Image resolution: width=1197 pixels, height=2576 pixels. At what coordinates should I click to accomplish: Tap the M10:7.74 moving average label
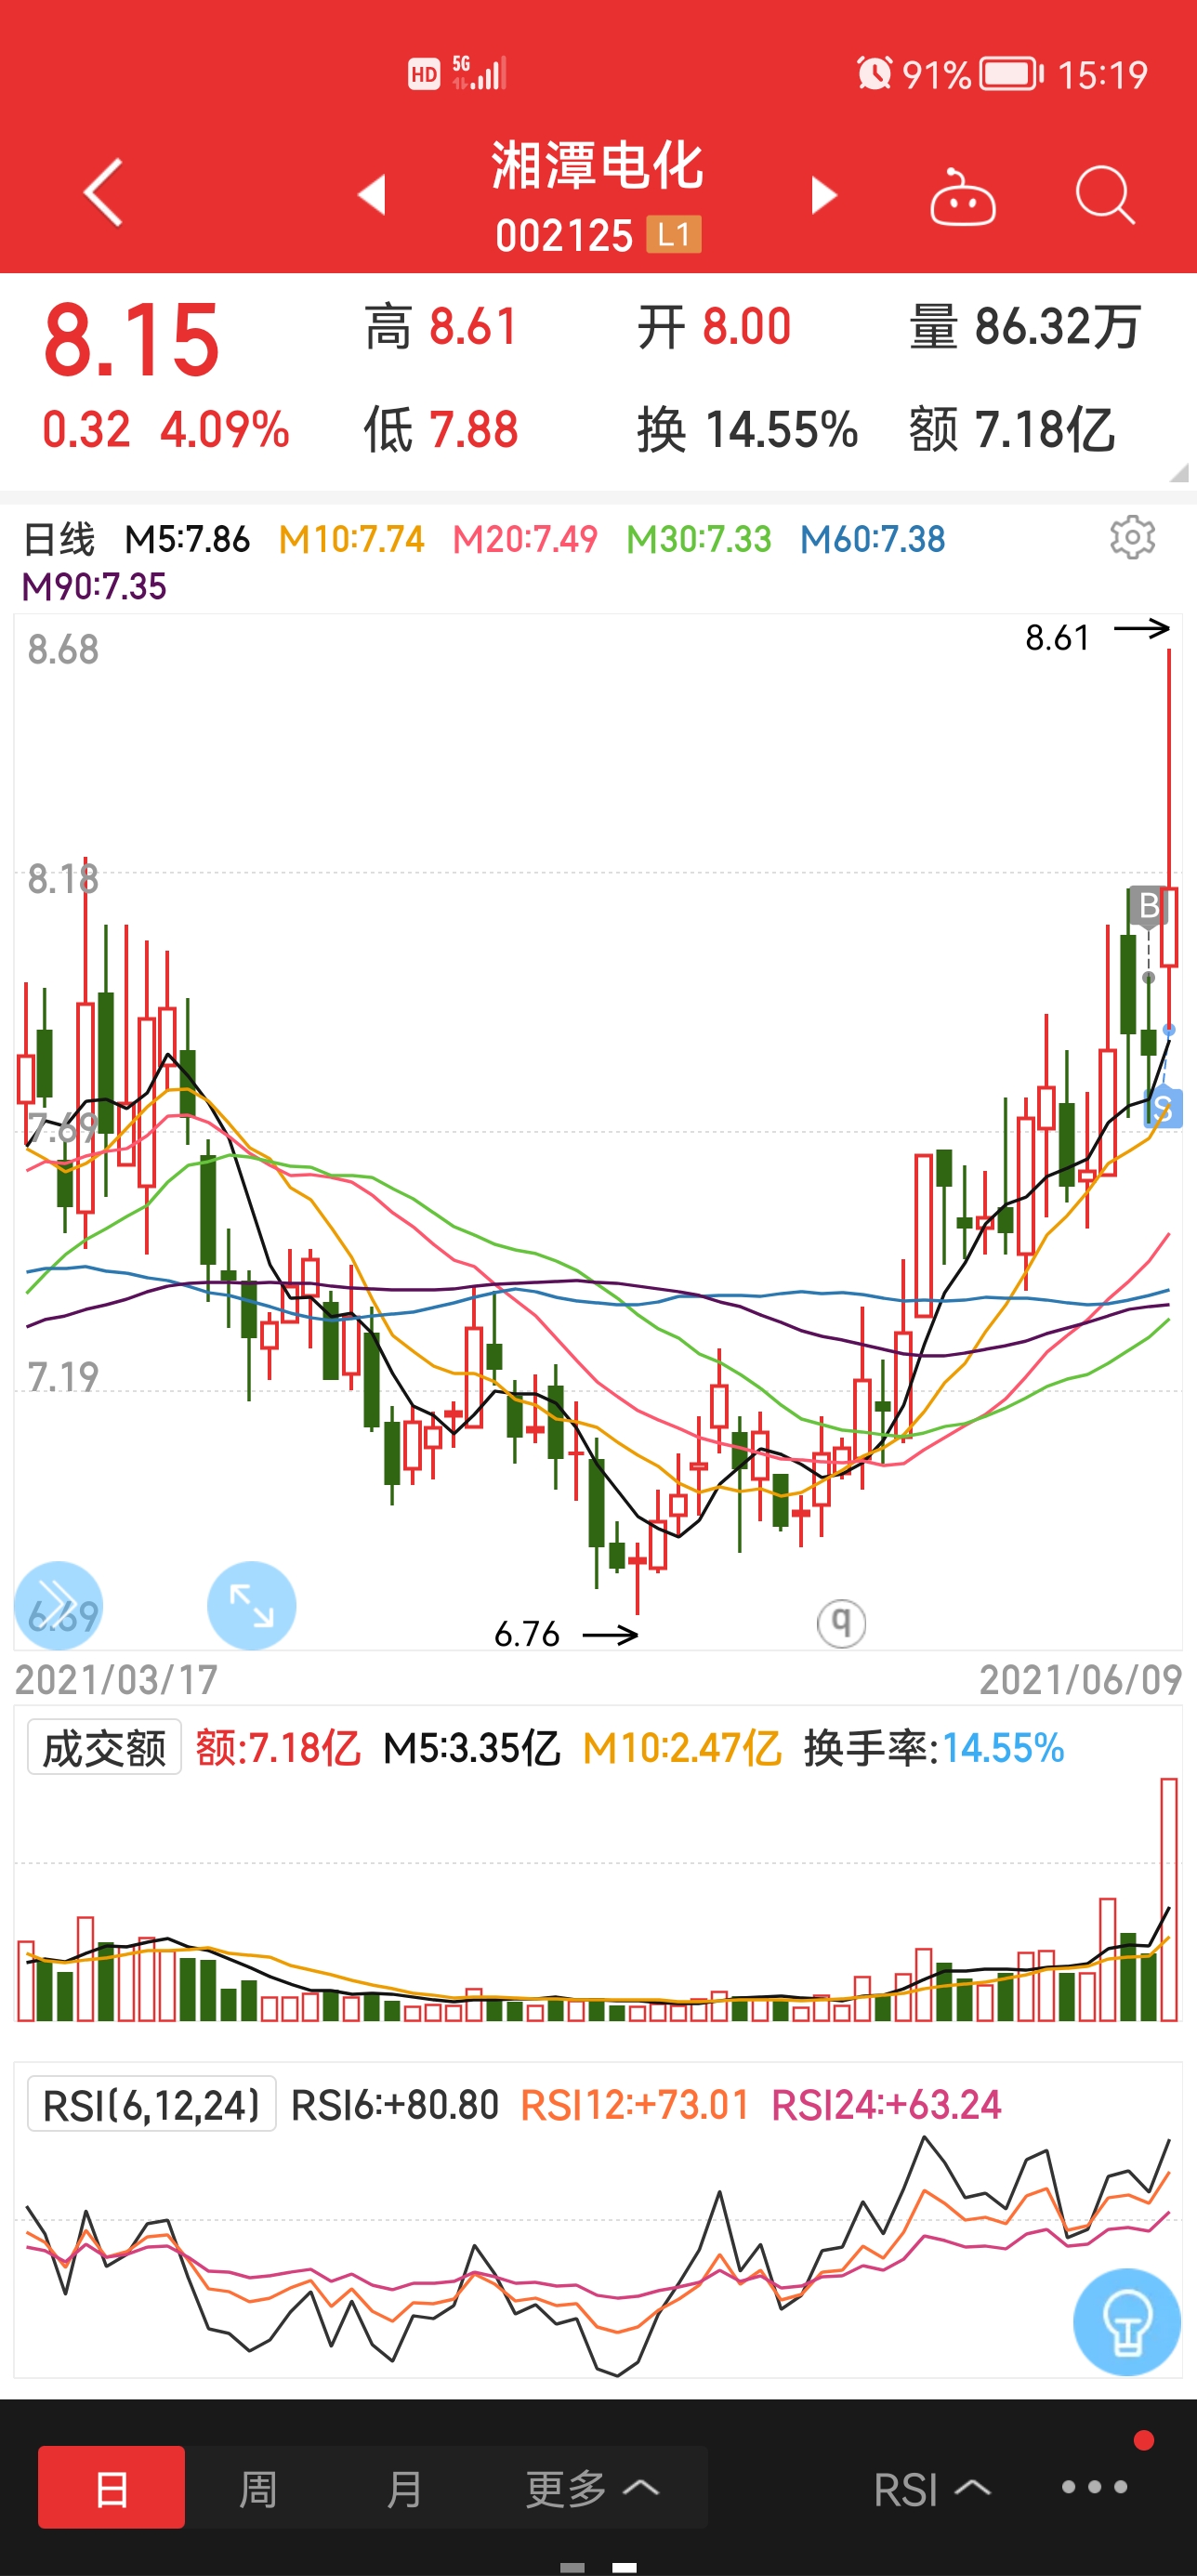351,539
